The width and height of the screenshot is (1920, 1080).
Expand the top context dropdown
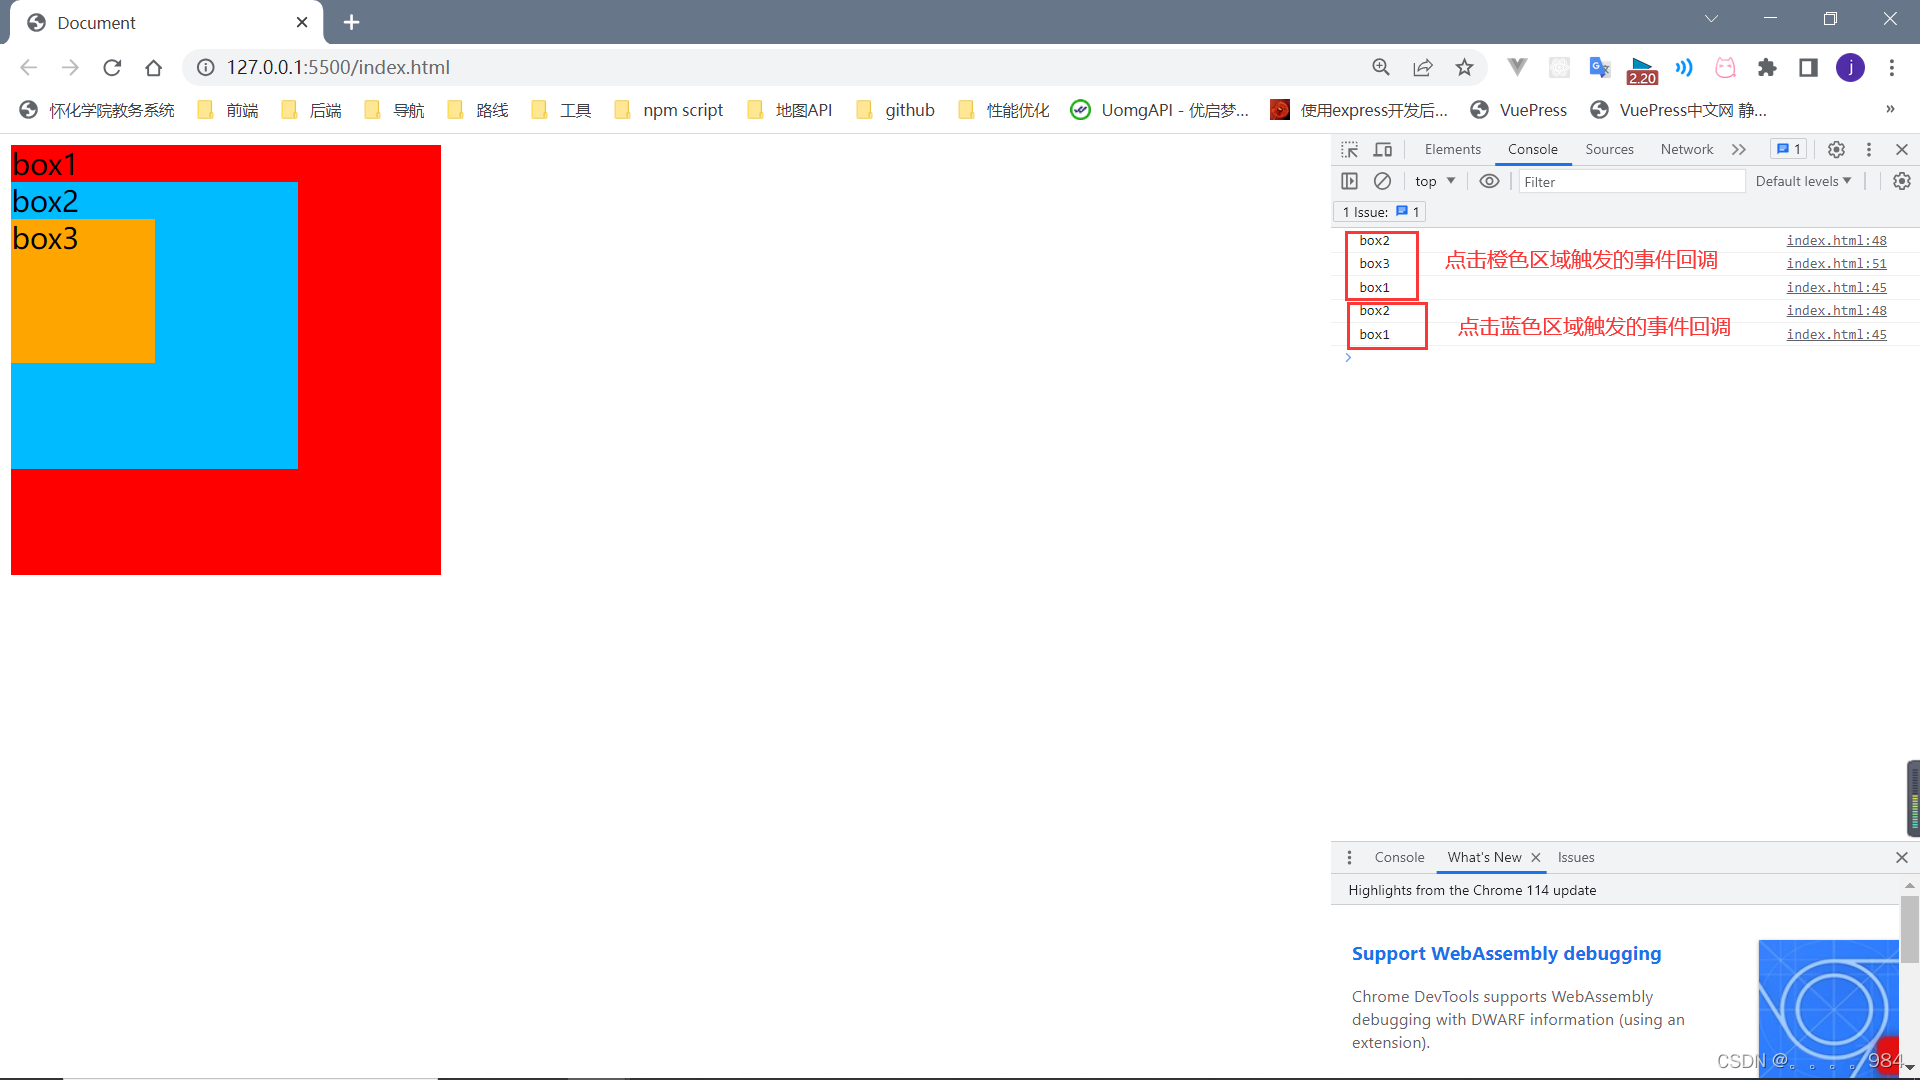[1435, 181]
